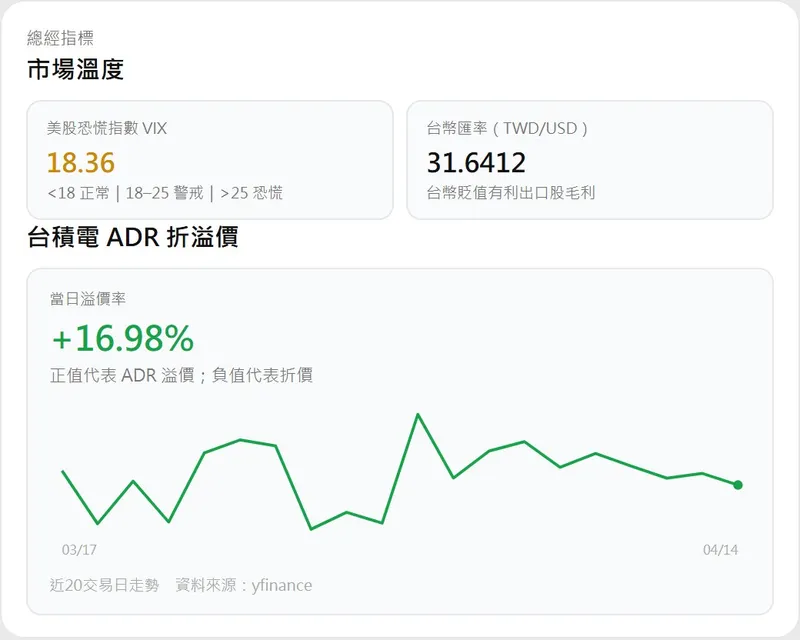Click the 台幣貶值有利出口股毛利 note

[x=511, y=193]
